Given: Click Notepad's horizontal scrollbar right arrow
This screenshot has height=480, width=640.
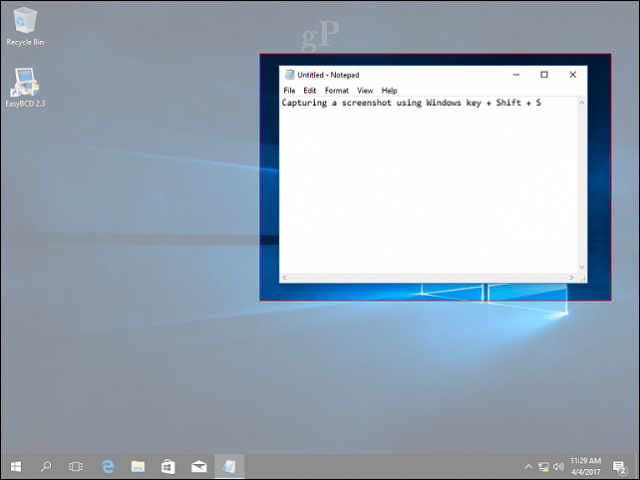Looking at the screenshot, I should pyautogui.click(x=571, y=278).
